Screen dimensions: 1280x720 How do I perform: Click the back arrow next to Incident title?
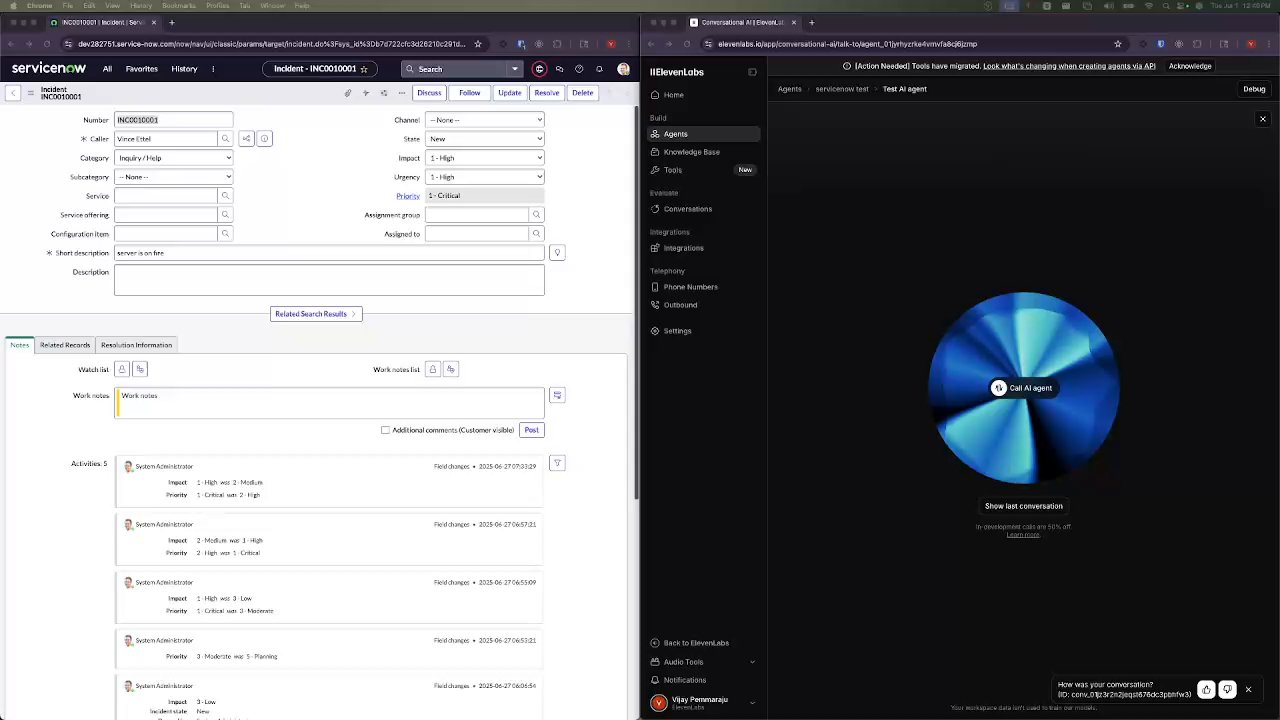point(12,93)
